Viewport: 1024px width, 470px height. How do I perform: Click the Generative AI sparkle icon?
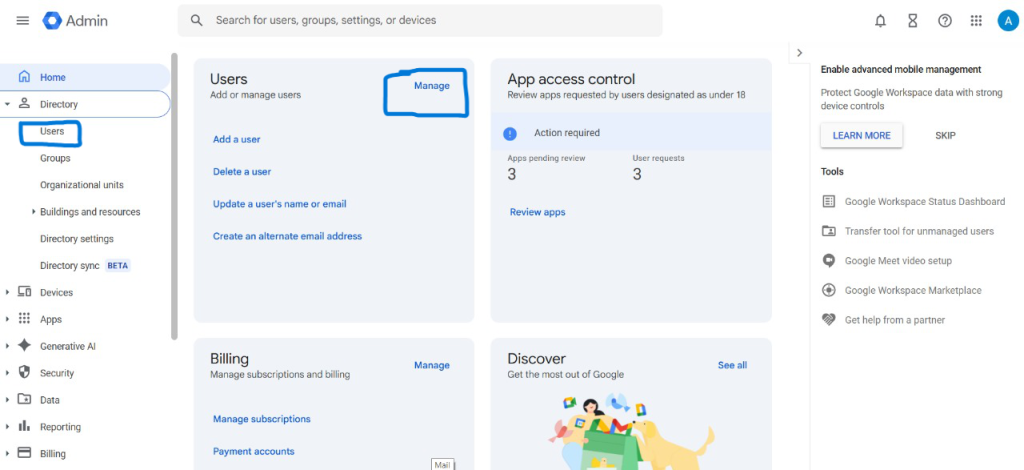point(24,345)
